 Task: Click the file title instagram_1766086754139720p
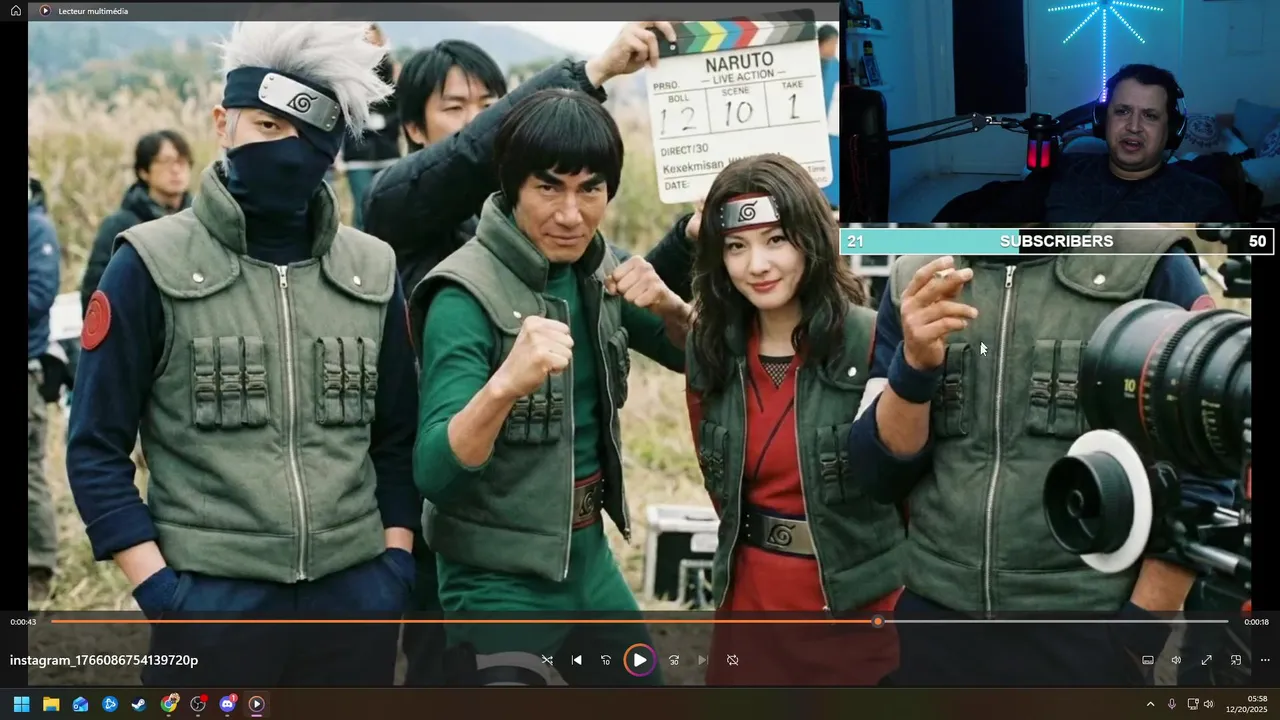pyautogui.click(x=104, y=660)
